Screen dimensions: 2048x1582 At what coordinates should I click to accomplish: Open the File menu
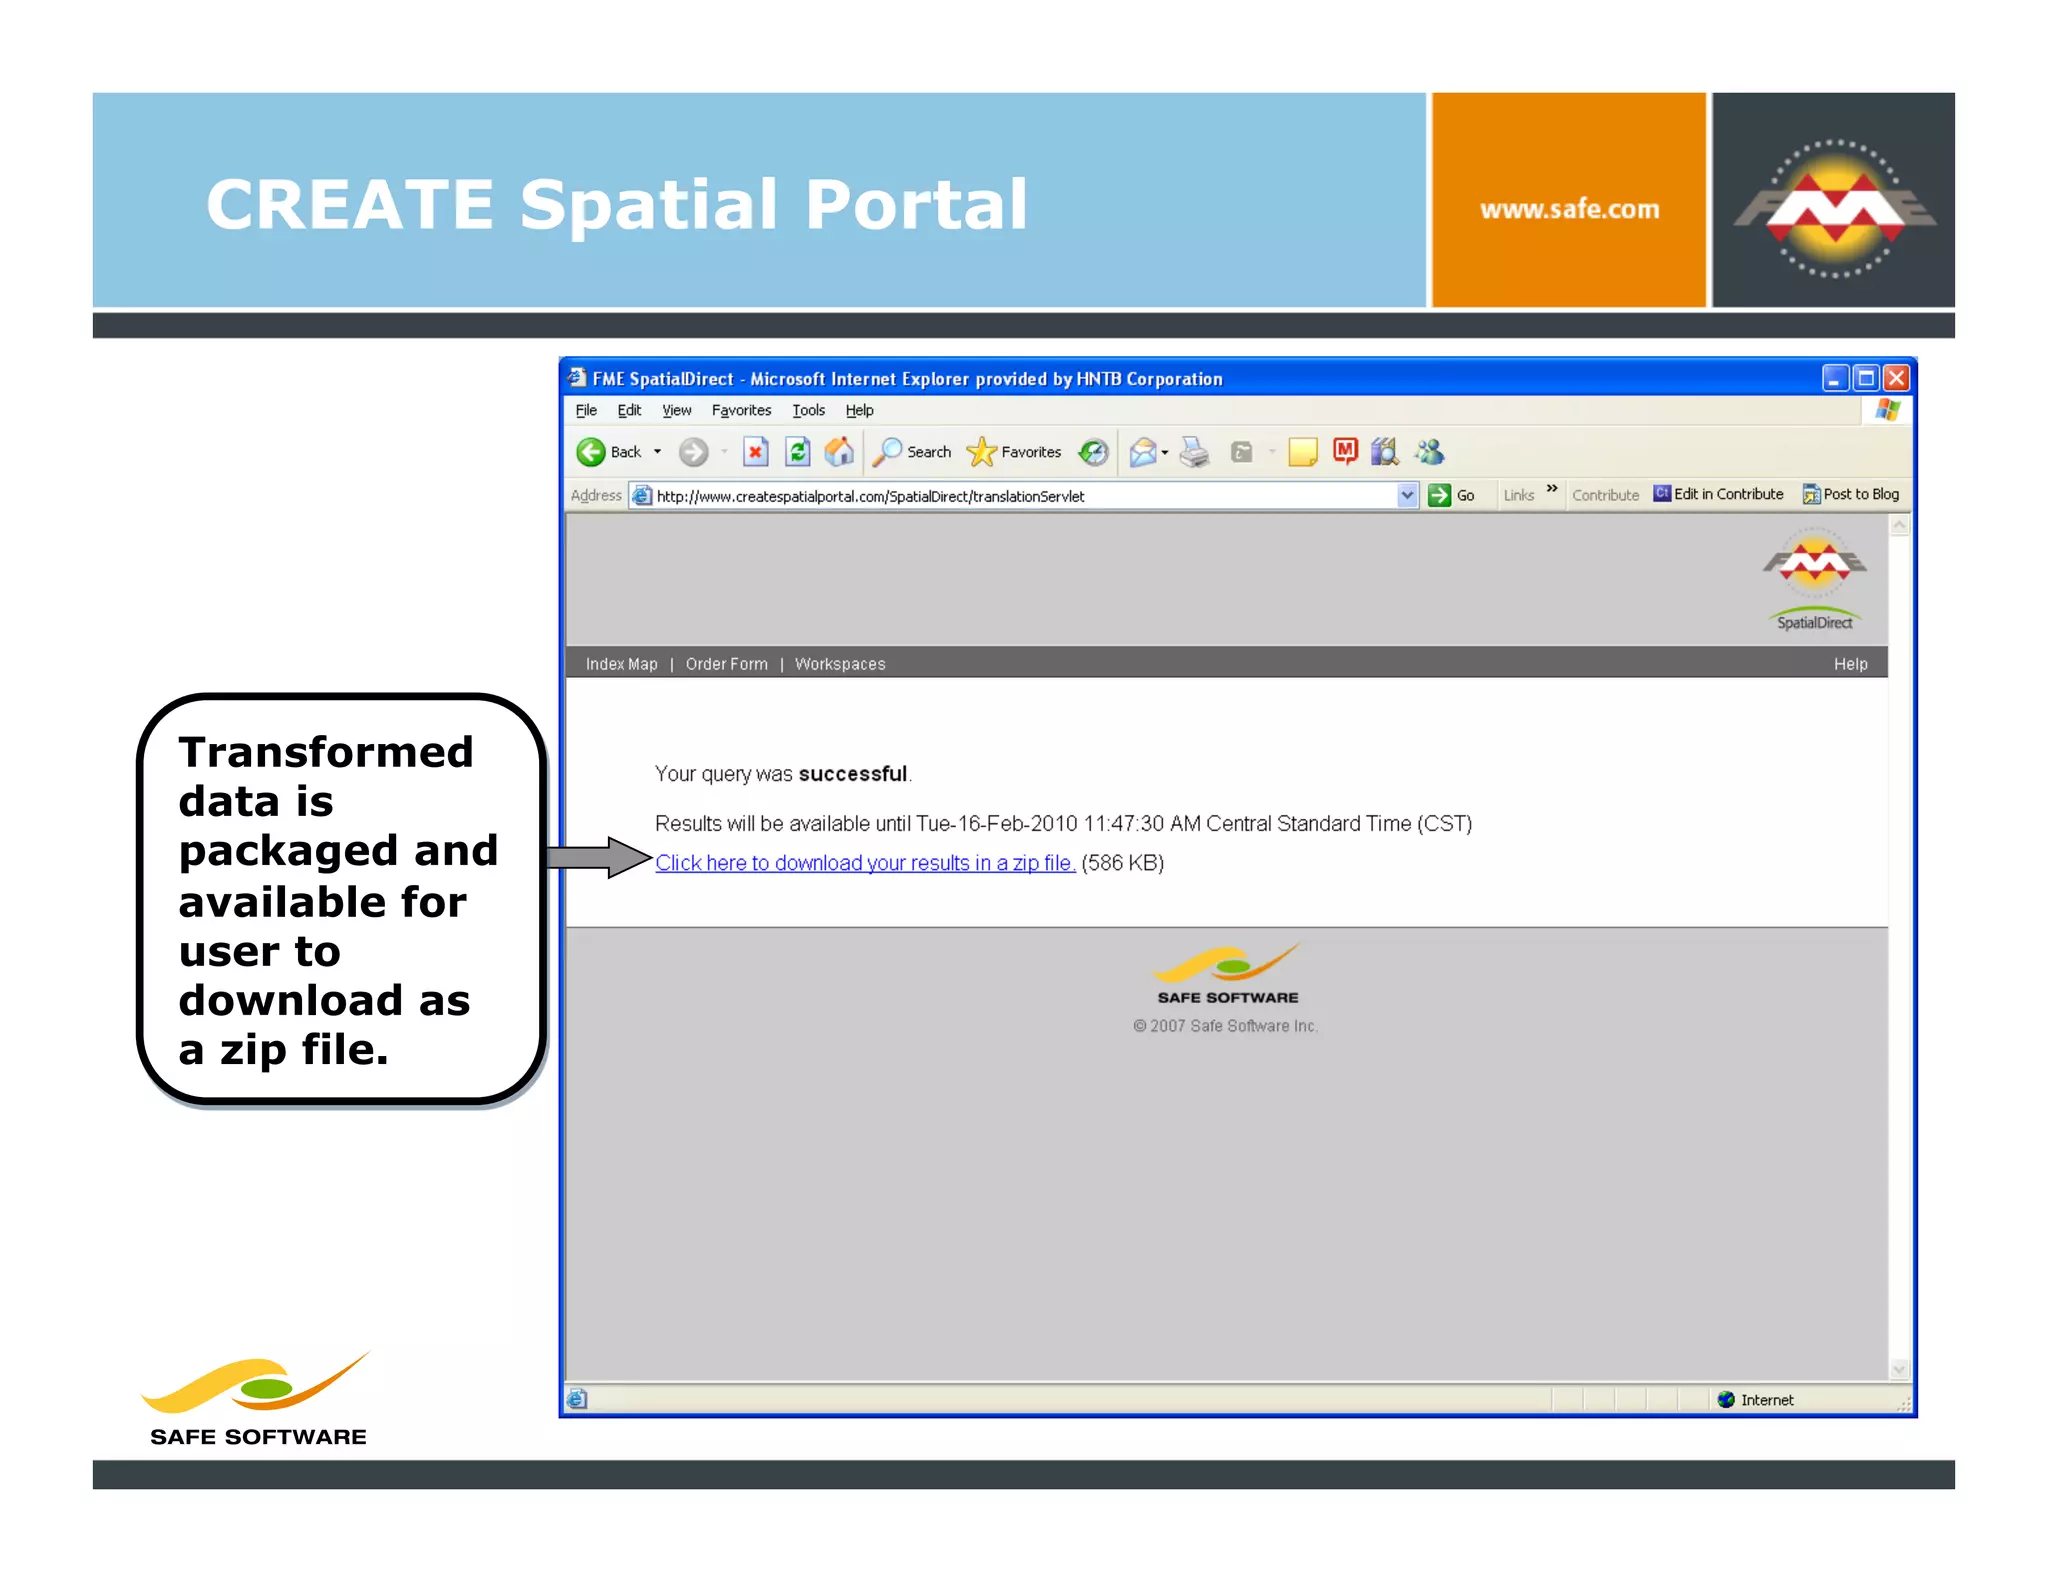click(586, 410)
